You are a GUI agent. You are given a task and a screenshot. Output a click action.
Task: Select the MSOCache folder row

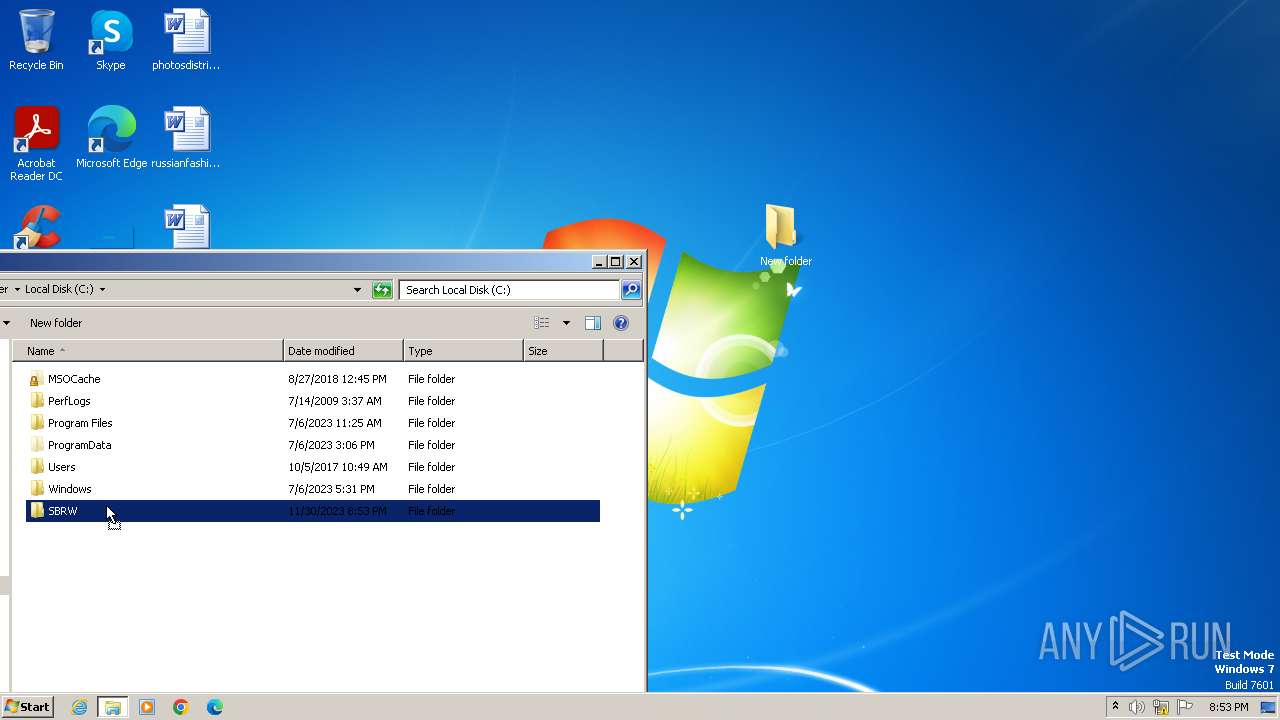click(x=313, y=379)
